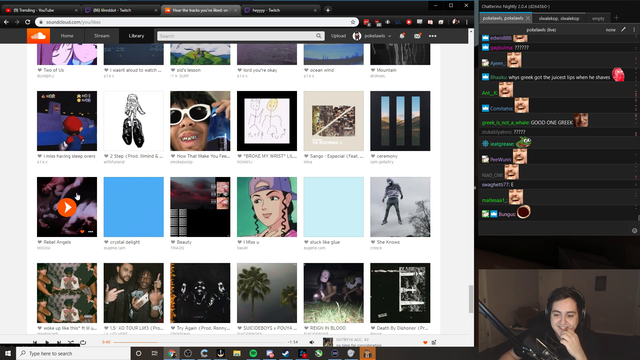
Task: Click the search magnifier icon in SoundCloud
Action: (318, 36)
